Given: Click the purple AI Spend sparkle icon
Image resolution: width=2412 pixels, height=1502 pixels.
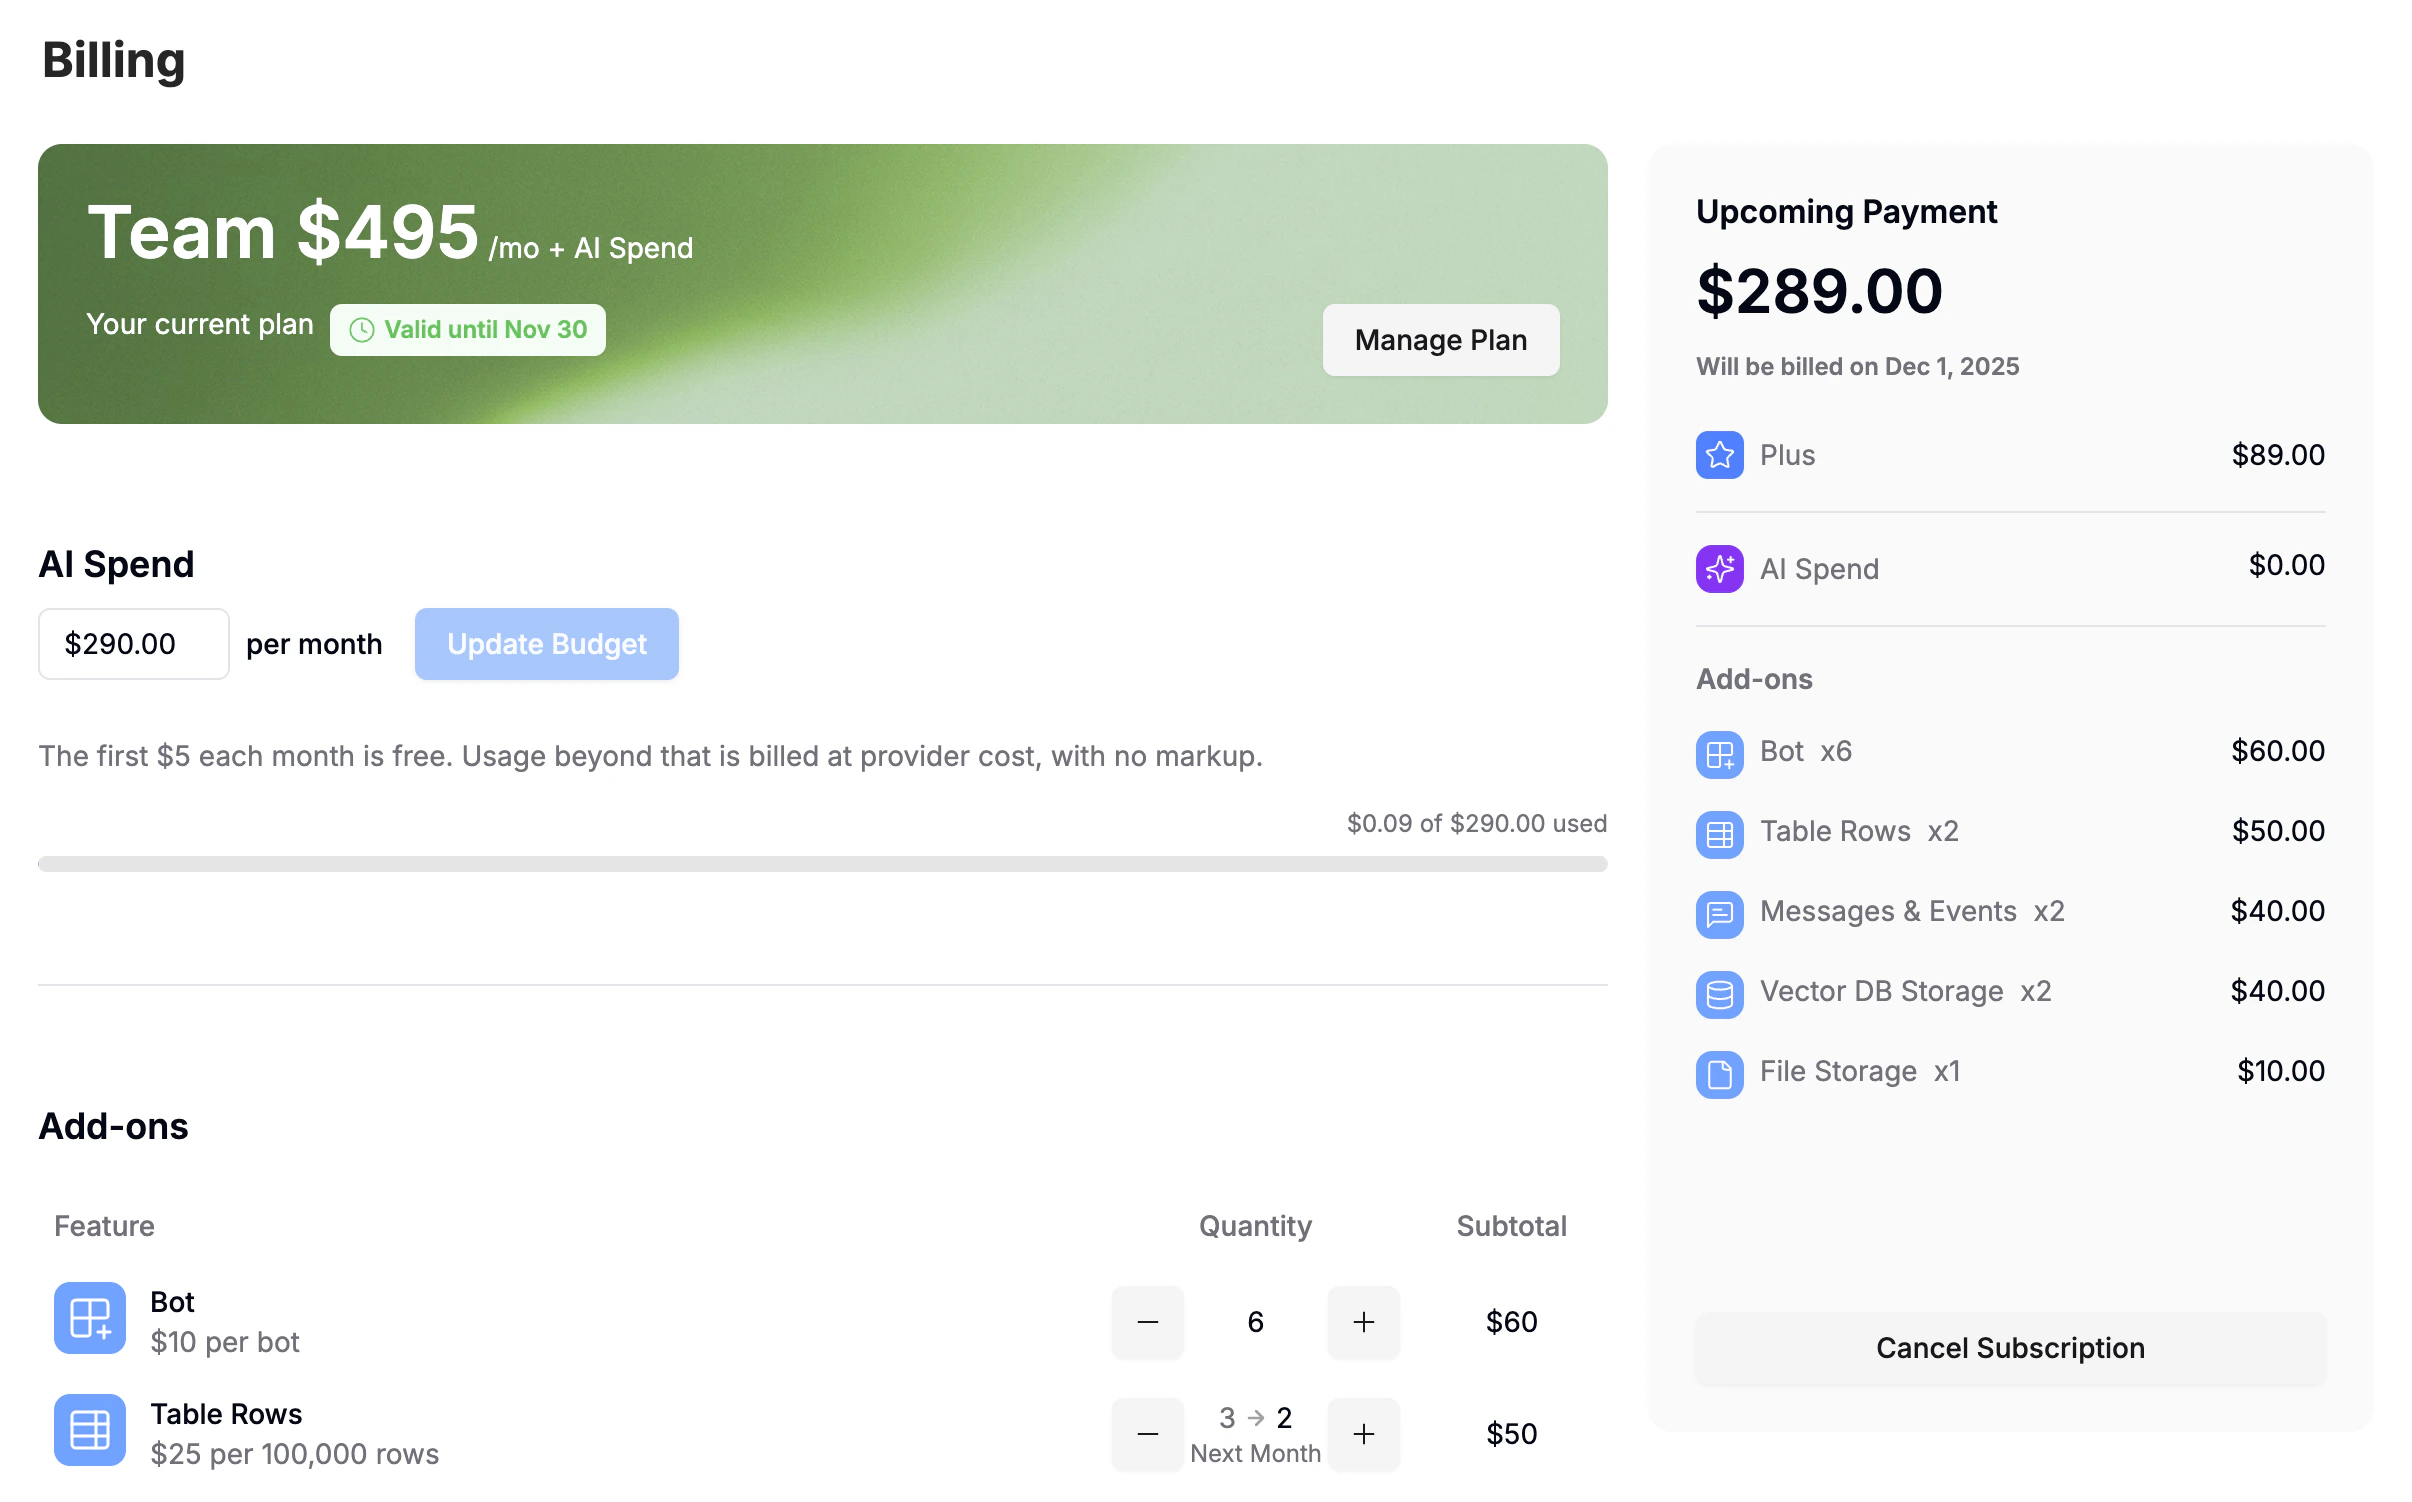Looking at the screenshot, I should pos(1719,568).
